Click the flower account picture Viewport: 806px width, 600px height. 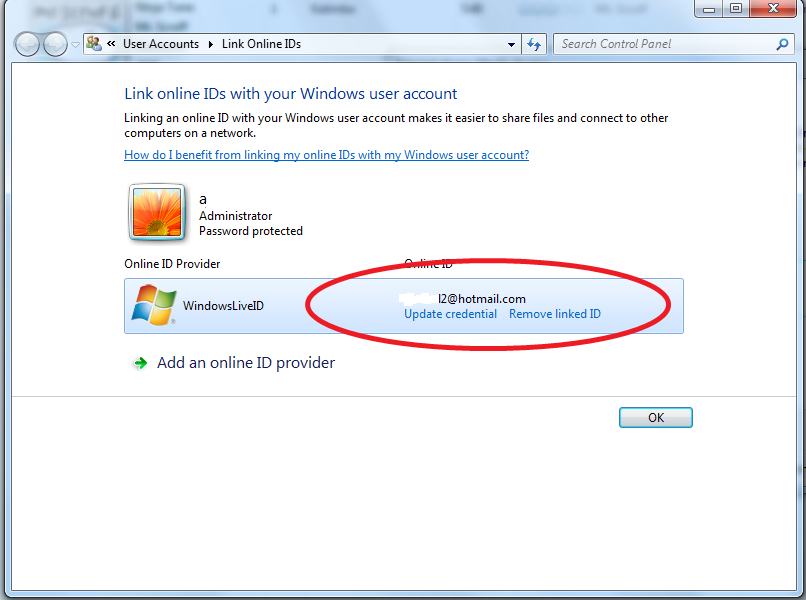point(157,212)
